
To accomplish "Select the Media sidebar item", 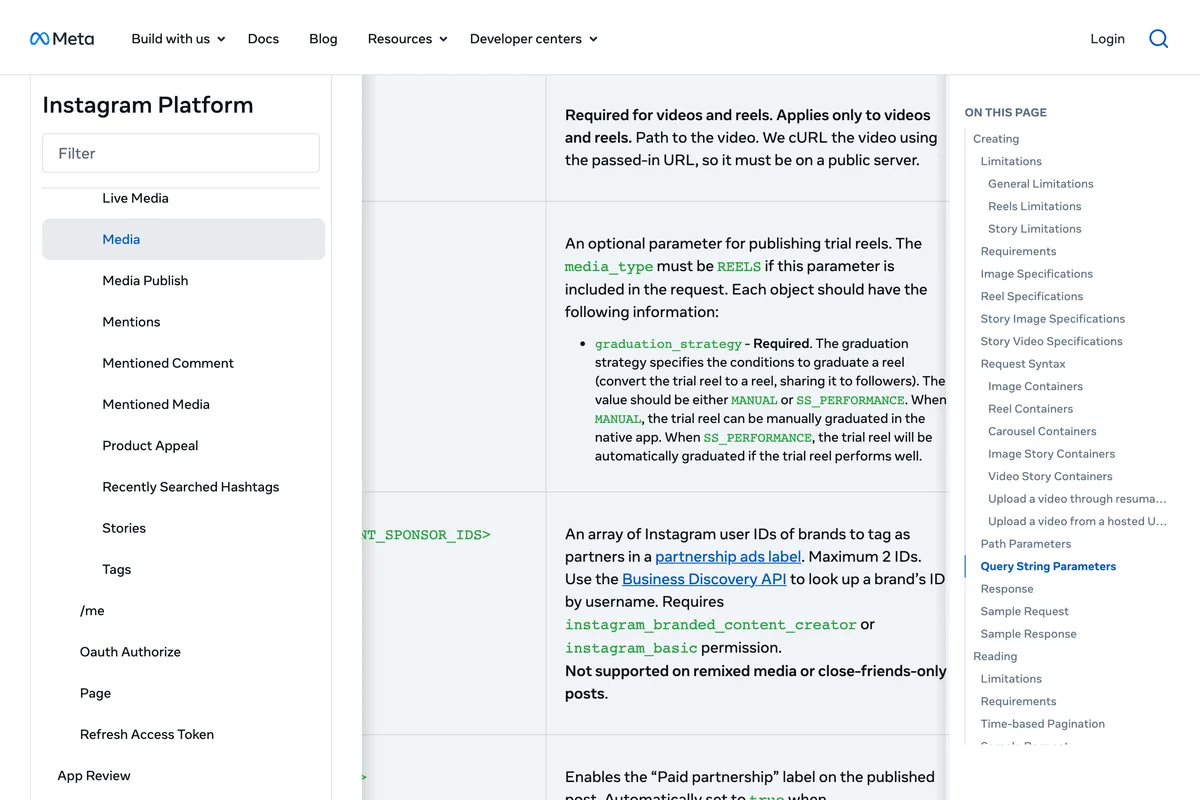I will click(183, 239).
